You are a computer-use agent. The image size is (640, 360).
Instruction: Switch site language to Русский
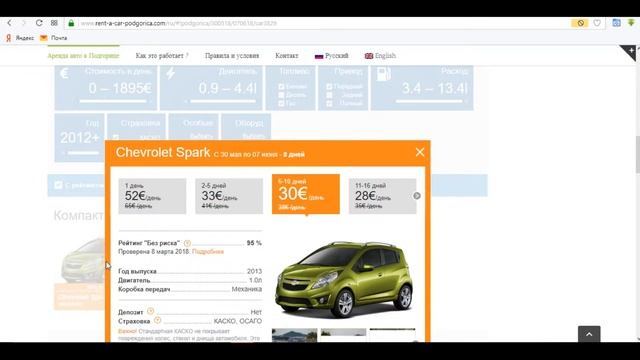(331, 56)
